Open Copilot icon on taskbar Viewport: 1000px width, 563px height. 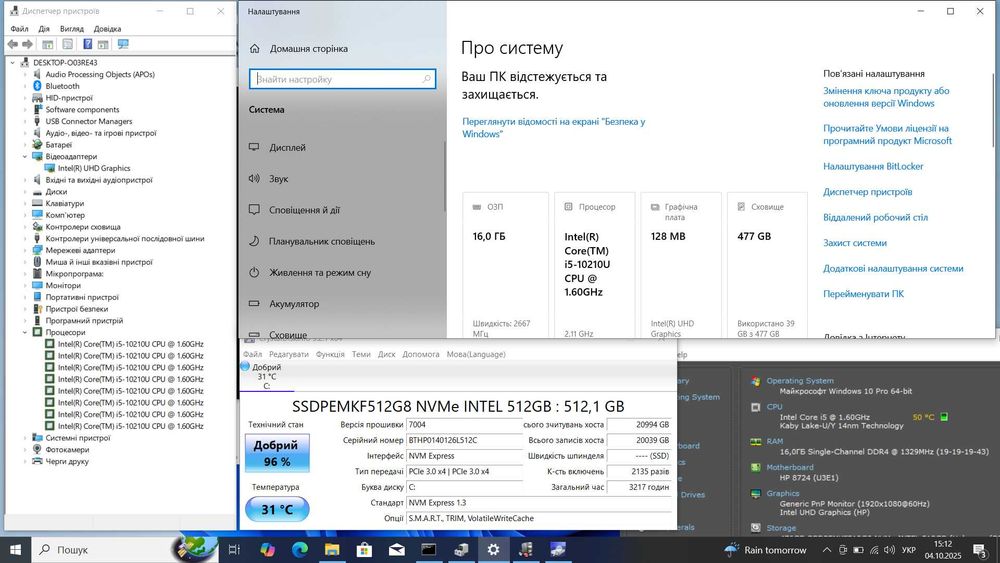click(x=267, y=550)
